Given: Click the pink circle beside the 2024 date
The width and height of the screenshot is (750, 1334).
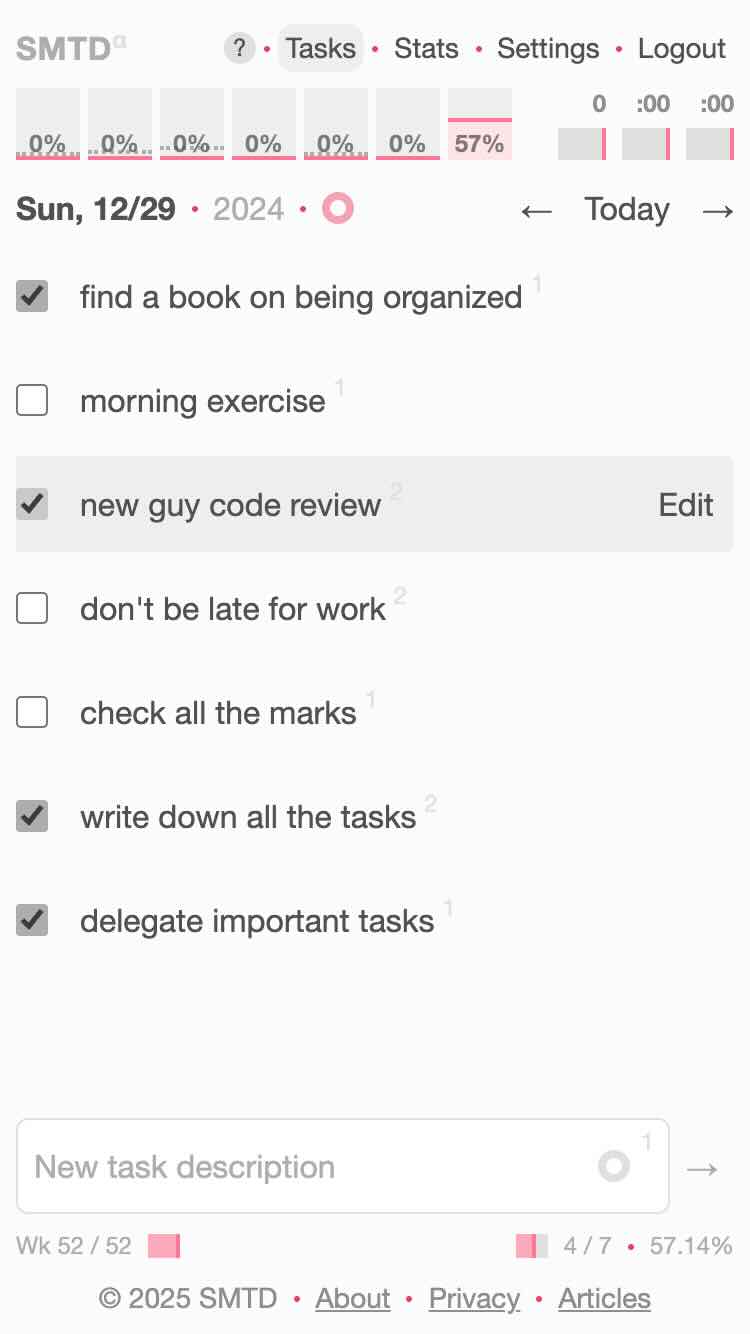Looking at the screenshot, I should (338, 209).
